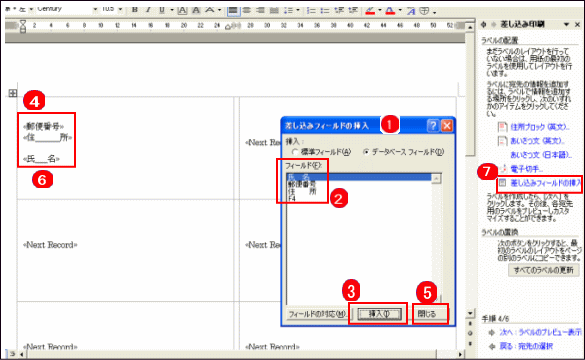Go forward in the mail merge task pane
The height and width of the screenshot is (360, 585).
coord(493,24)
